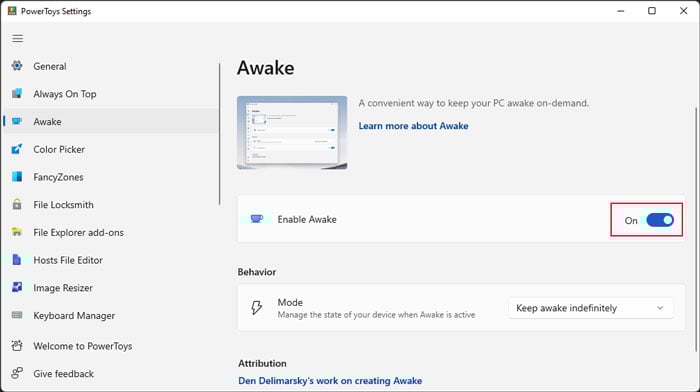This screenshot has height=392, width=700.
Task: Click the Behavior section heading
Action: click(257, 272)
